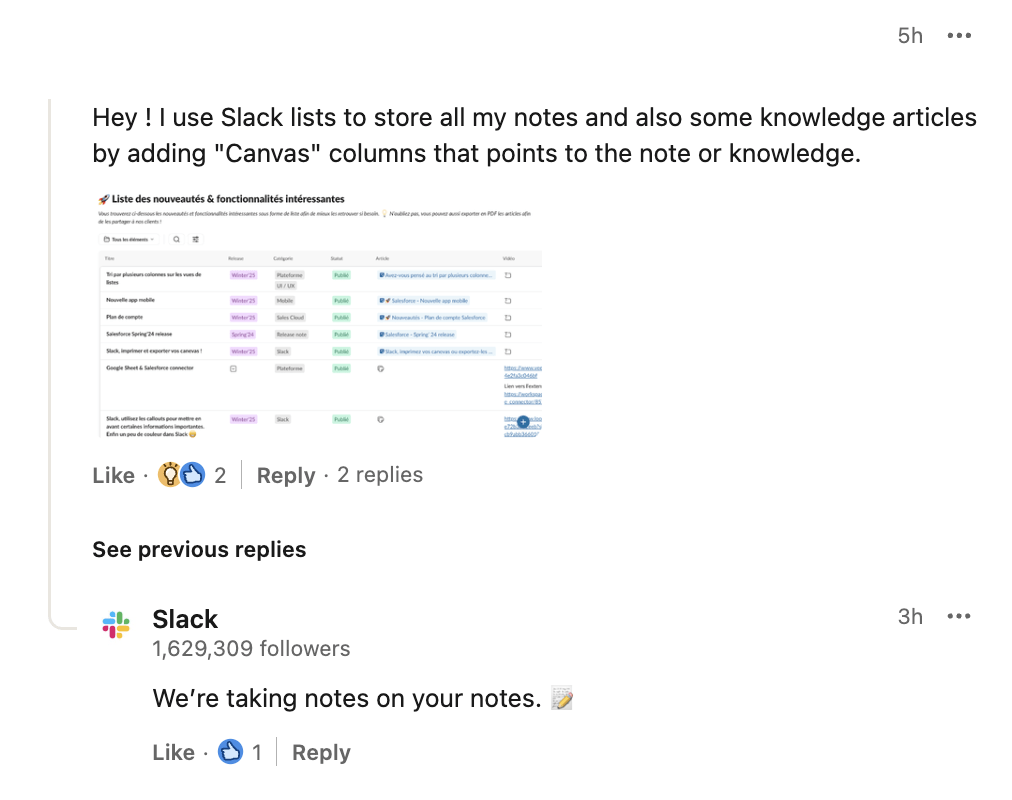The height and width of the screenshot is (800, 1012).
Task: Click the "5h" timestamp on the first comment
Action: [x=910, y=36]
